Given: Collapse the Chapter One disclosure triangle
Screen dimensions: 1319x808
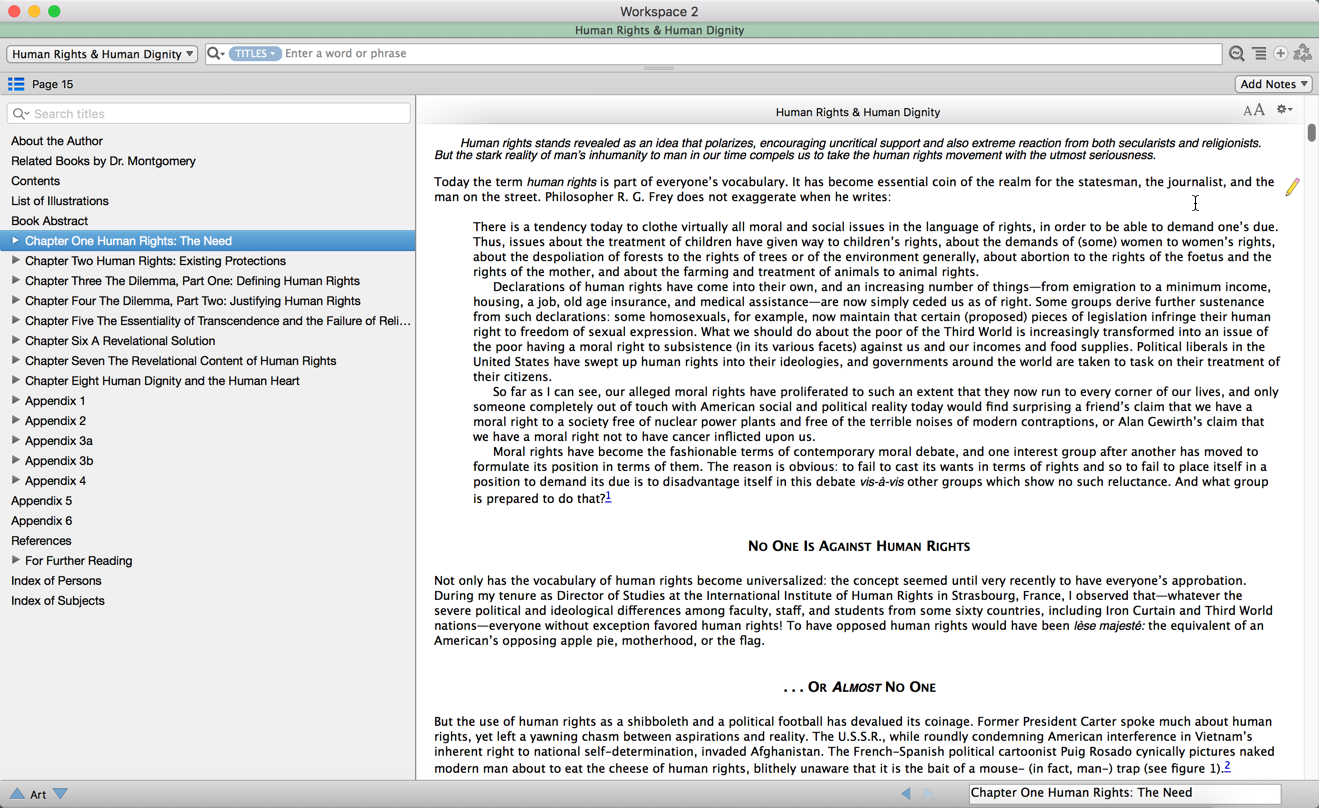Looking at the screenshot, I should pos(15,241).
